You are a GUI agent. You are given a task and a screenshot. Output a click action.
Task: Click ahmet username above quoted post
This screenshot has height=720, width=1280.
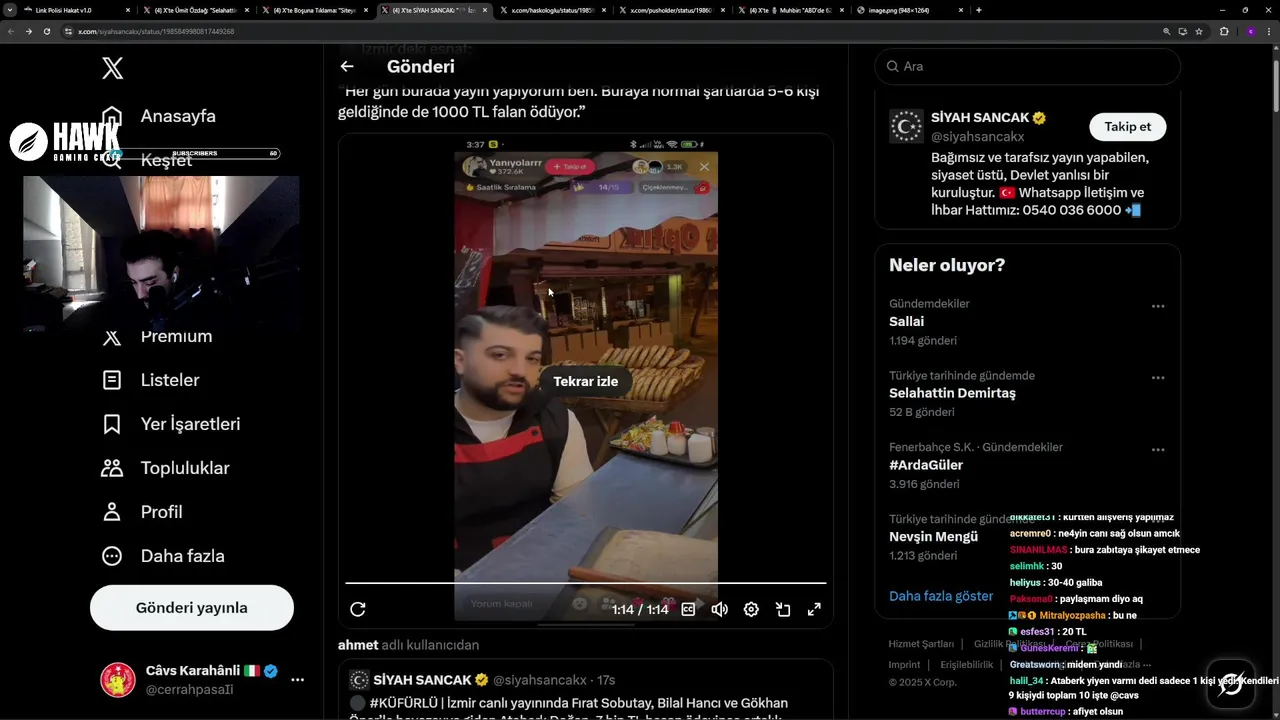point(358,645)
